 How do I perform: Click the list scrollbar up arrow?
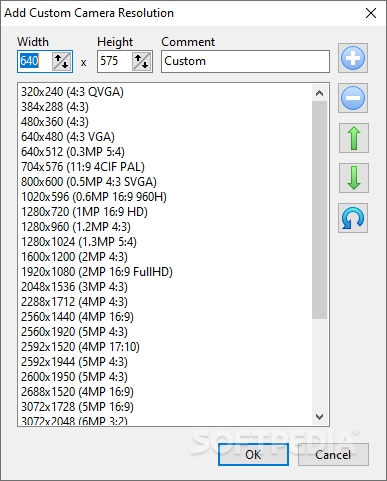point(319,93)
